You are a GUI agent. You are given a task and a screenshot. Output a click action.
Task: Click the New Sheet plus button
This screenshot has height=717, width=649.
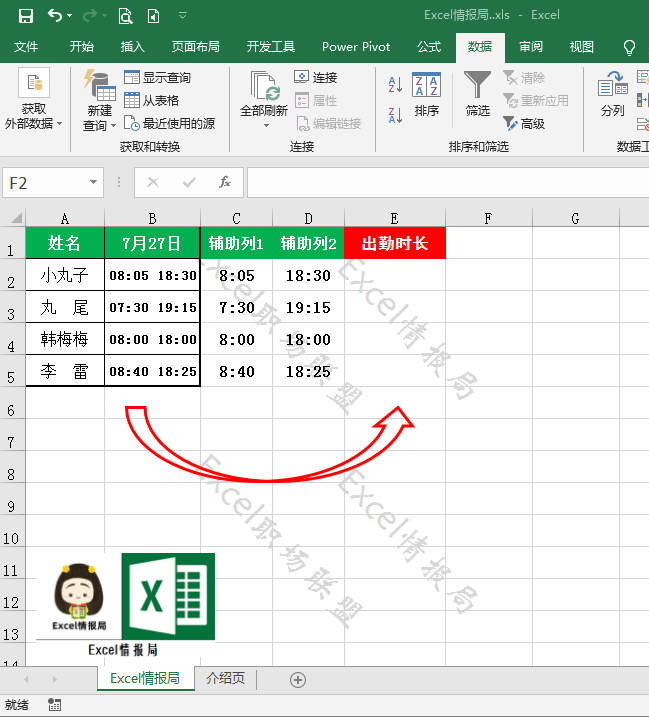[298, 680]
